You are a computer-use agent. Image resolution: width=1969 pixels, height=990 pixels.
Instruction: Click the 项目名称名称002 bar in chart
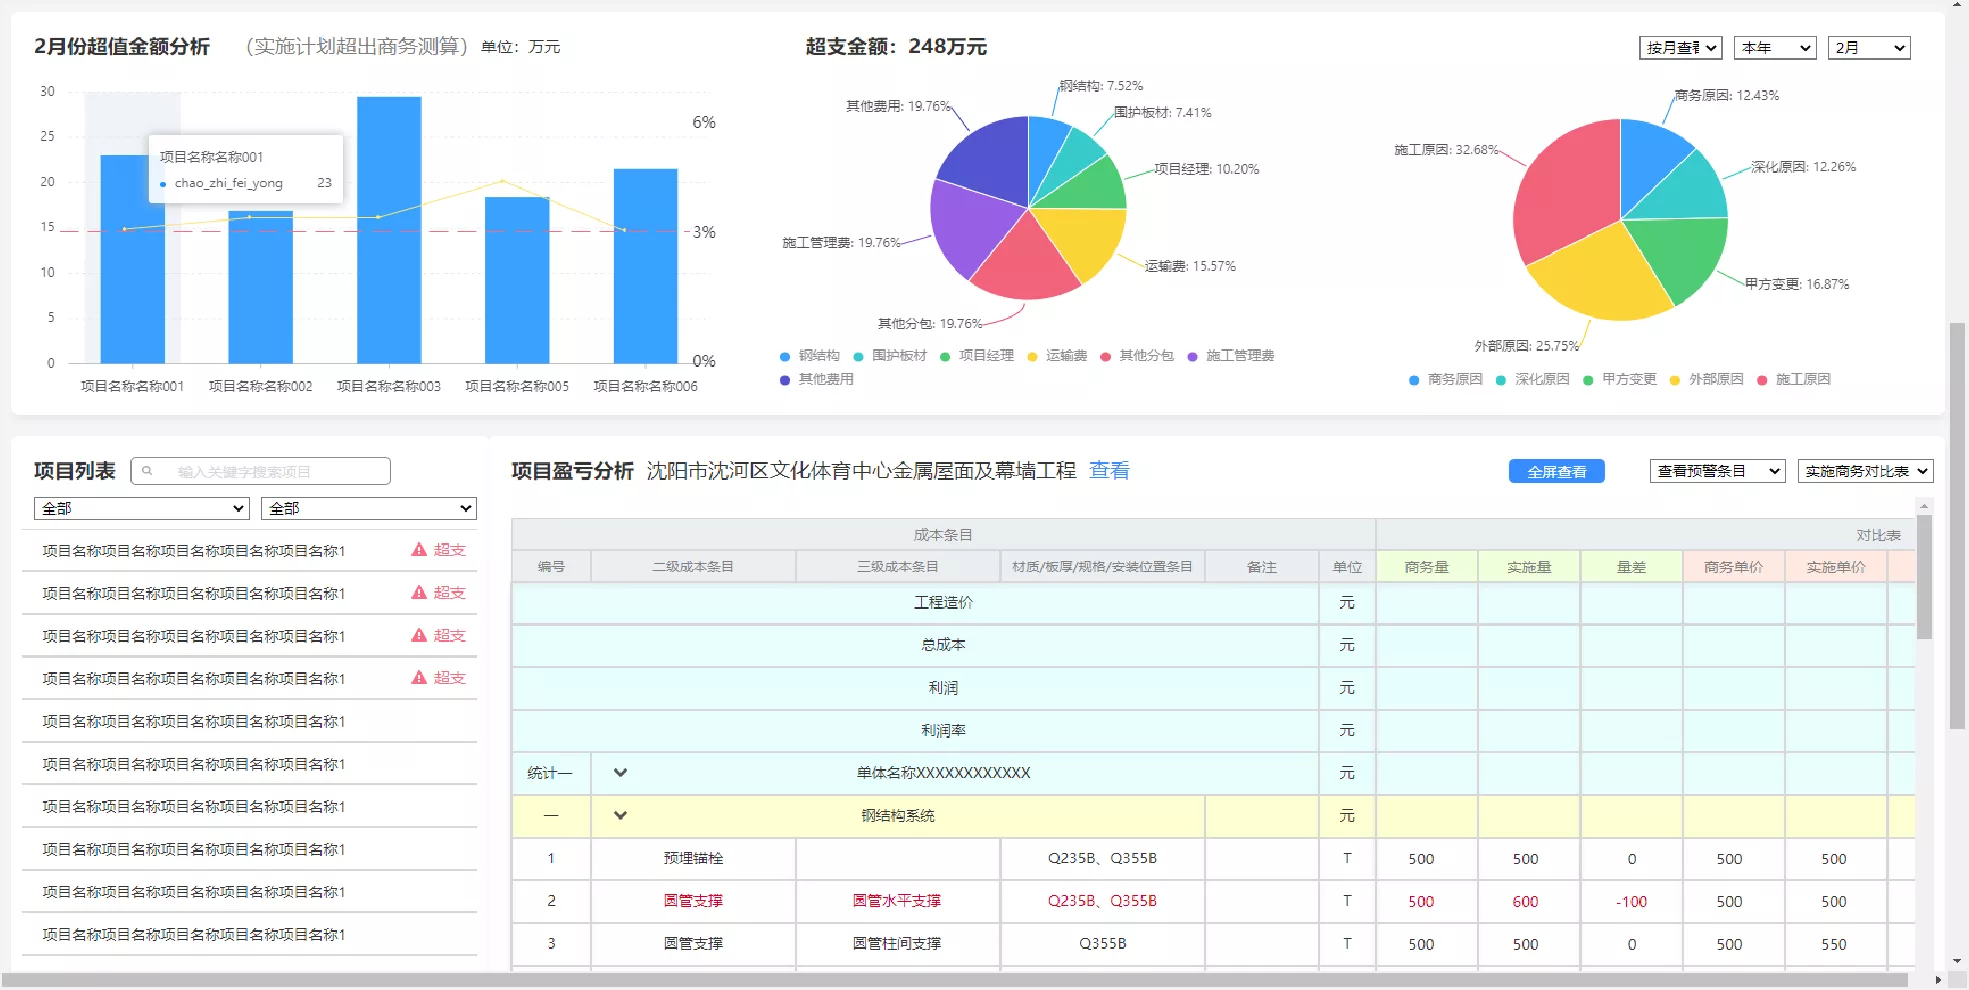[x=261, y=287]
